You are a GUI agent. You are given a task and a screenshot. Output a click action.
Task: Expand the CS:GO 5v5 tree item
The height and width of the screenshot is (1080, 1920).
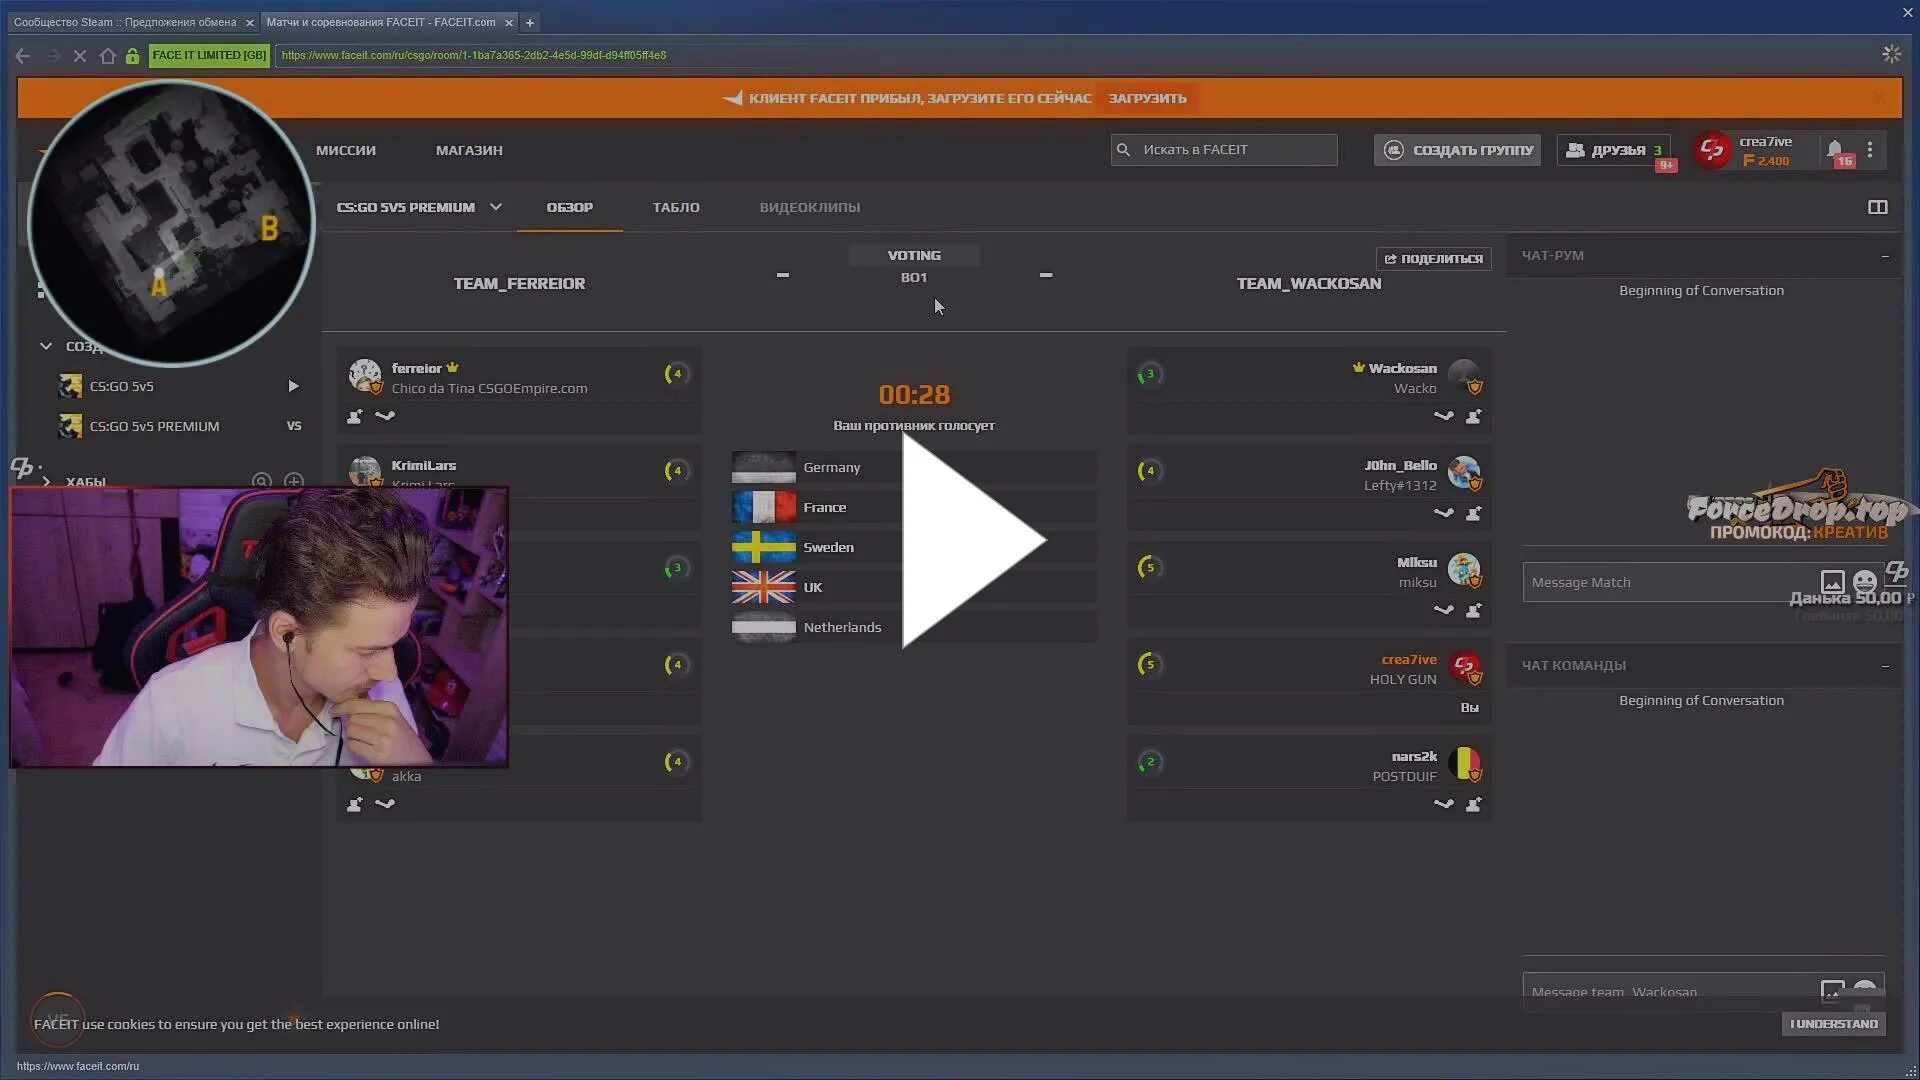[293, 385]
